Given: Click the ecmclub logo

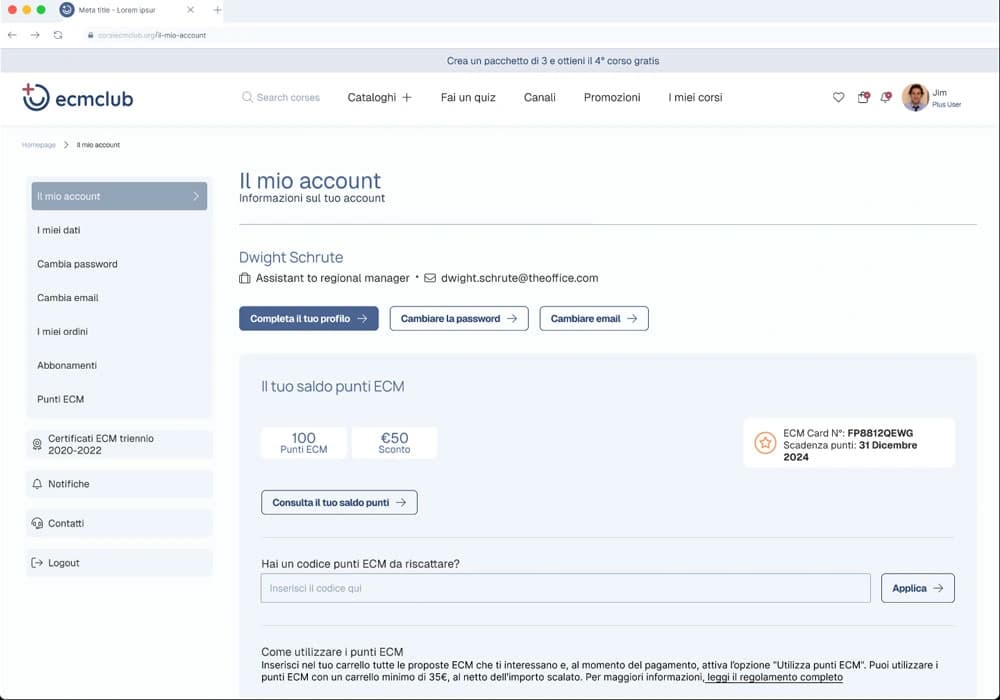Looking at the screenshot, I should 77,96.
